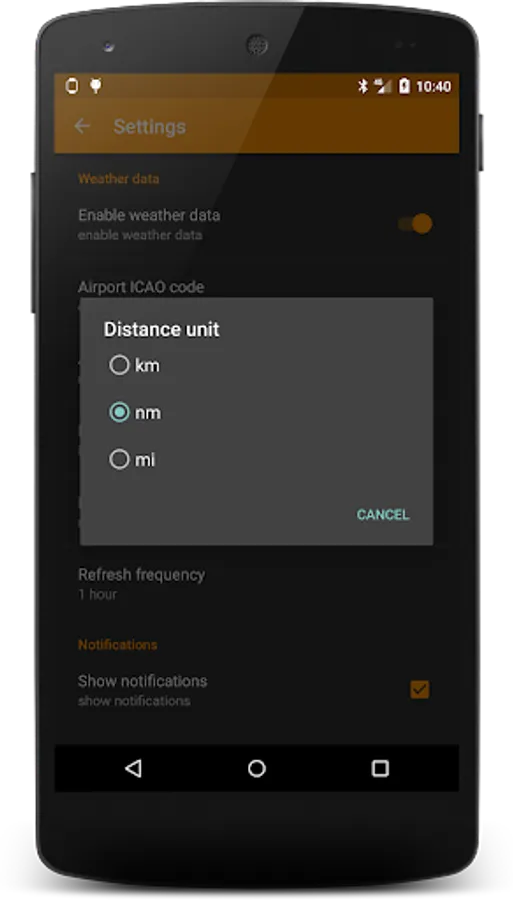The width and height of the screenshot is (513, 900).
Task: Tap the Distance unit dialog title
Action: (161, 329)
